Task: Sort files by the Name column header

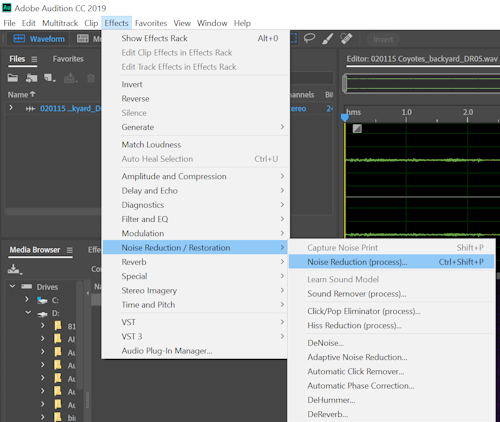Action: [x=21, y=95]
